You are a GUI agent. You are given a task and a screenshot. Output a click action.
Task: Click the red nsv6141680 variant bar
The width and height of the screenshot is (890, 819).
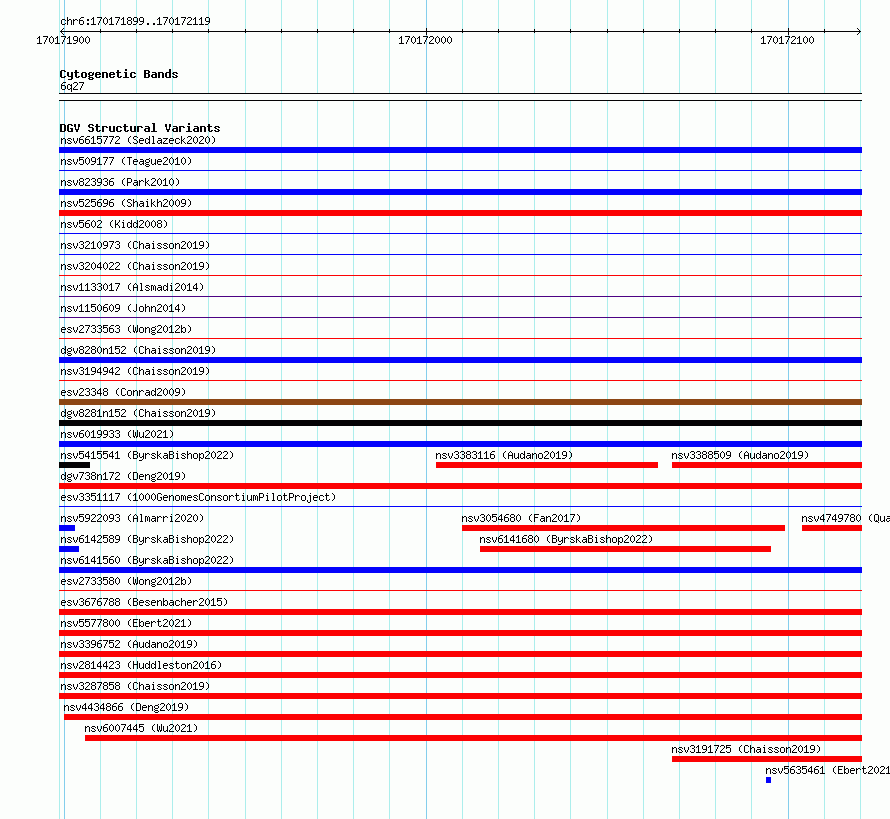click(625, 549)
